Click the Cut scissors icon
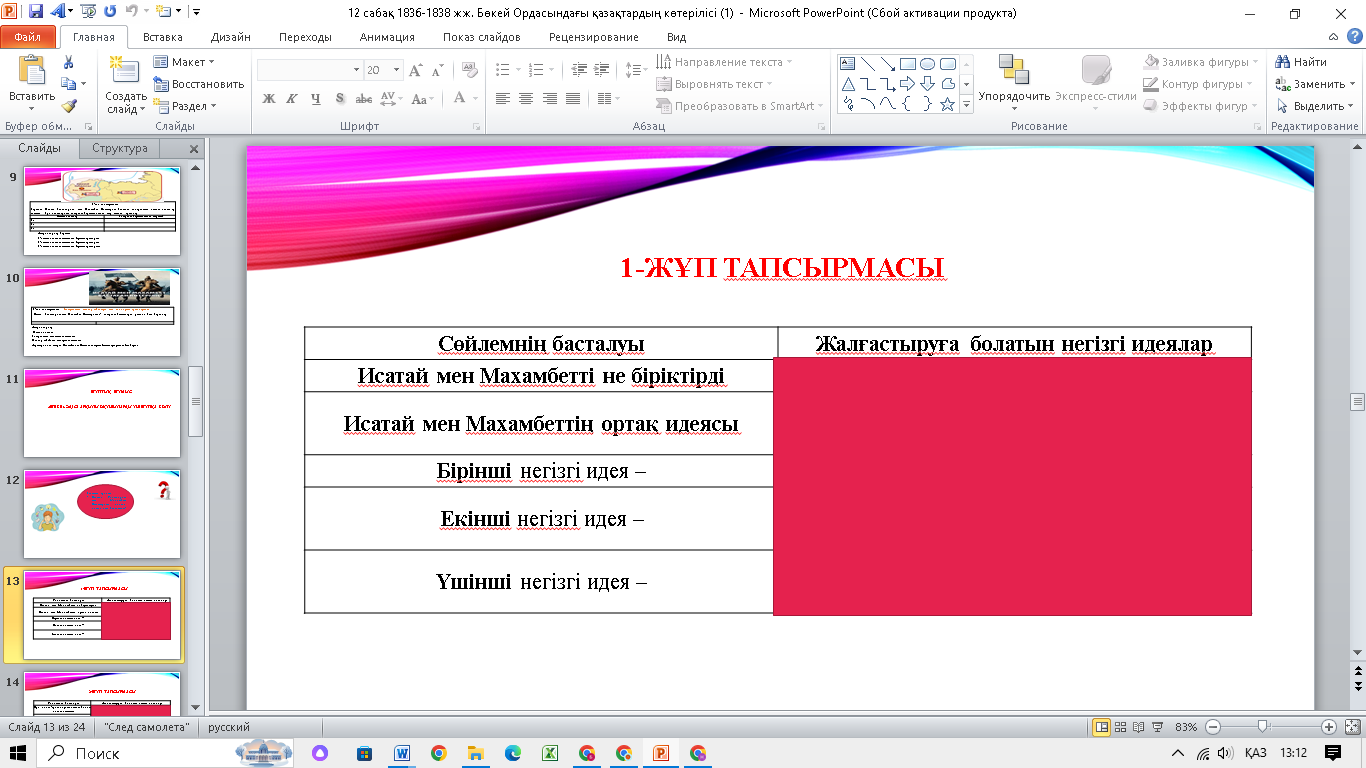Screen dimensions: 1366x768 coord(68,63)
